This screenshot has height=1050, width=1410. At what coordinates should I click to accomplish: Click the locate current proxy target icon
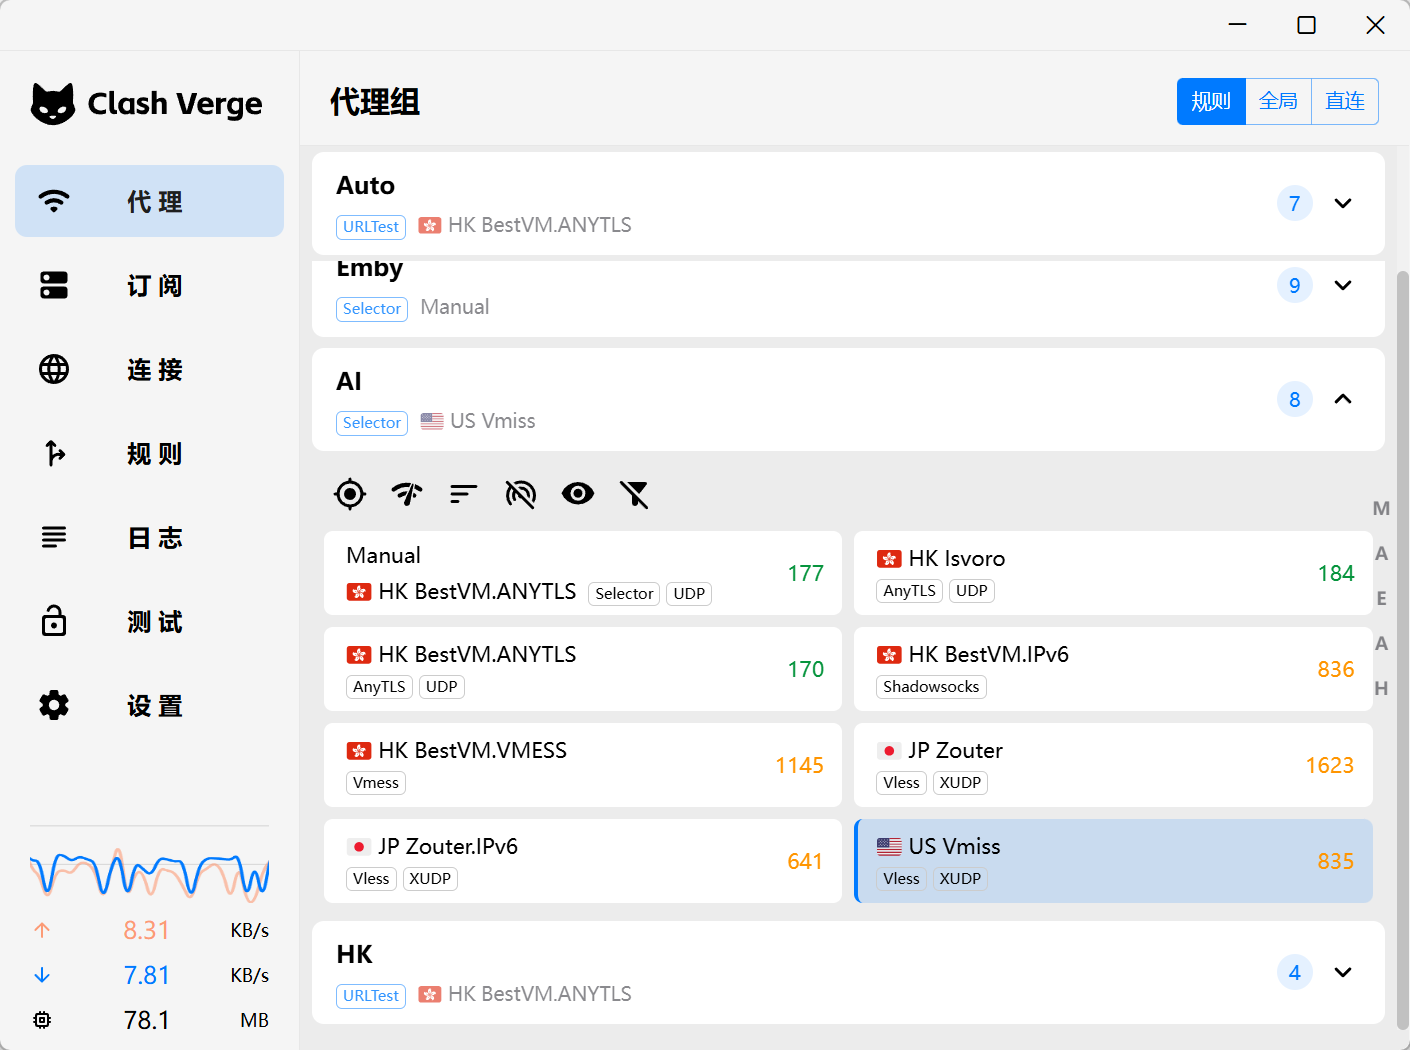tap(350, 493)
